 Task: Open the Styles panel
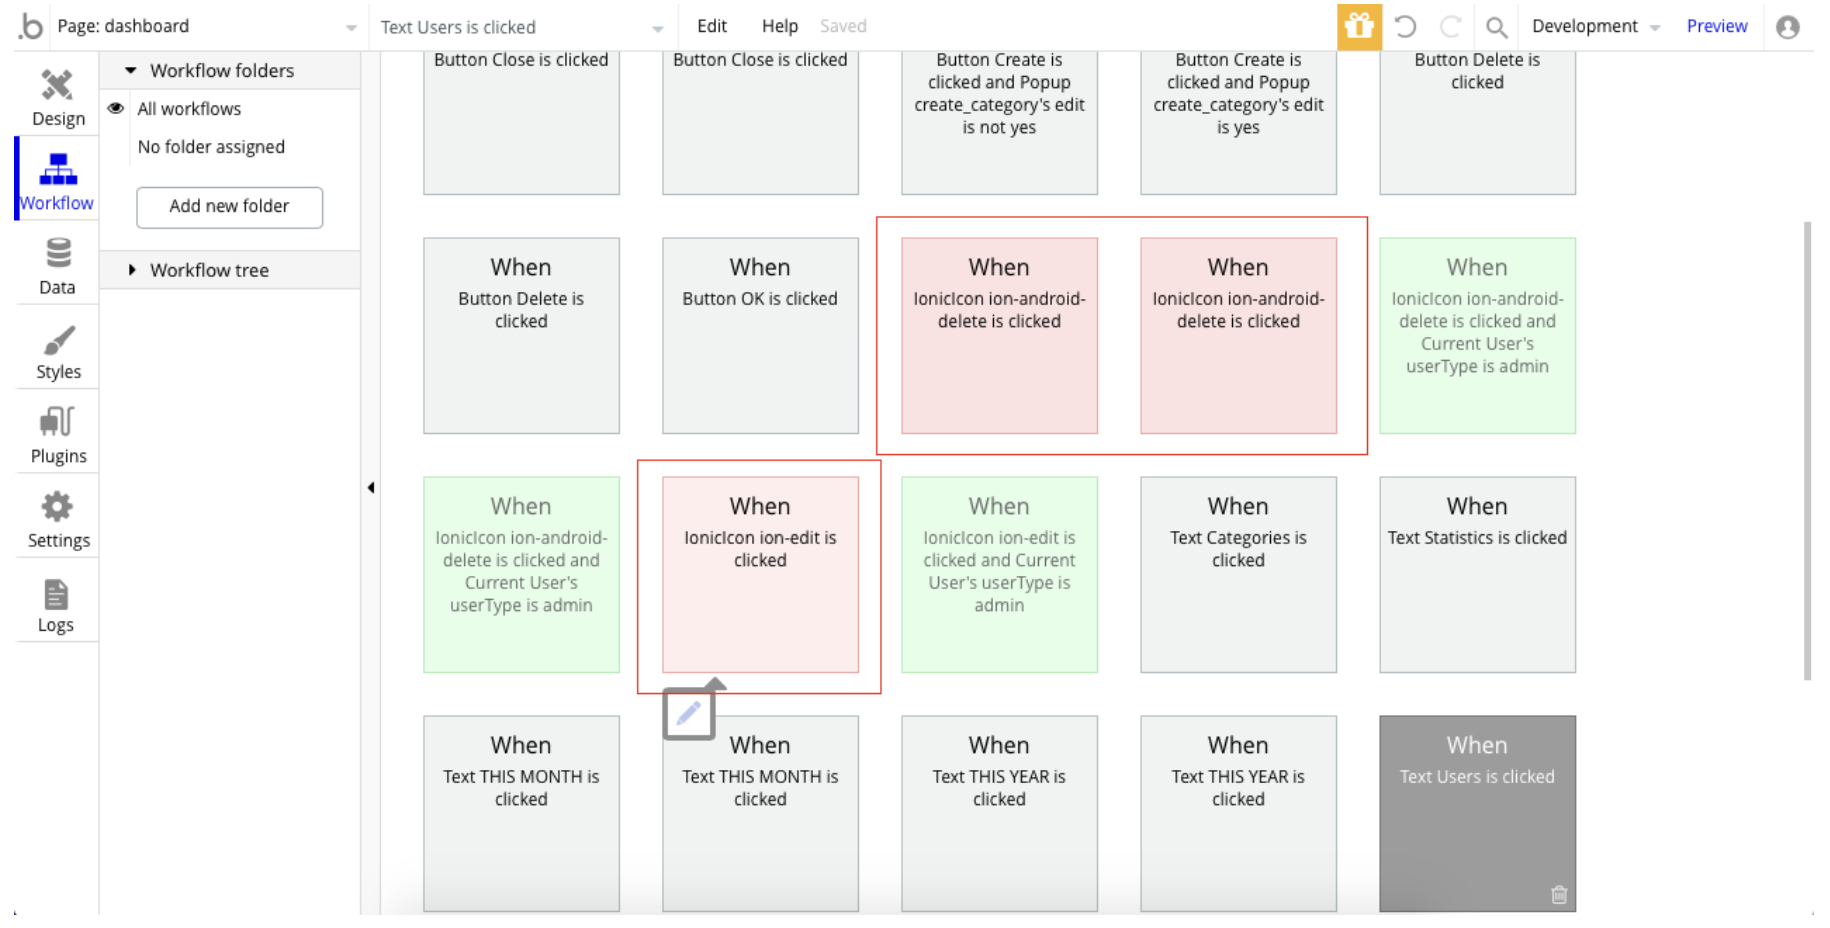(x=58, y=351)
